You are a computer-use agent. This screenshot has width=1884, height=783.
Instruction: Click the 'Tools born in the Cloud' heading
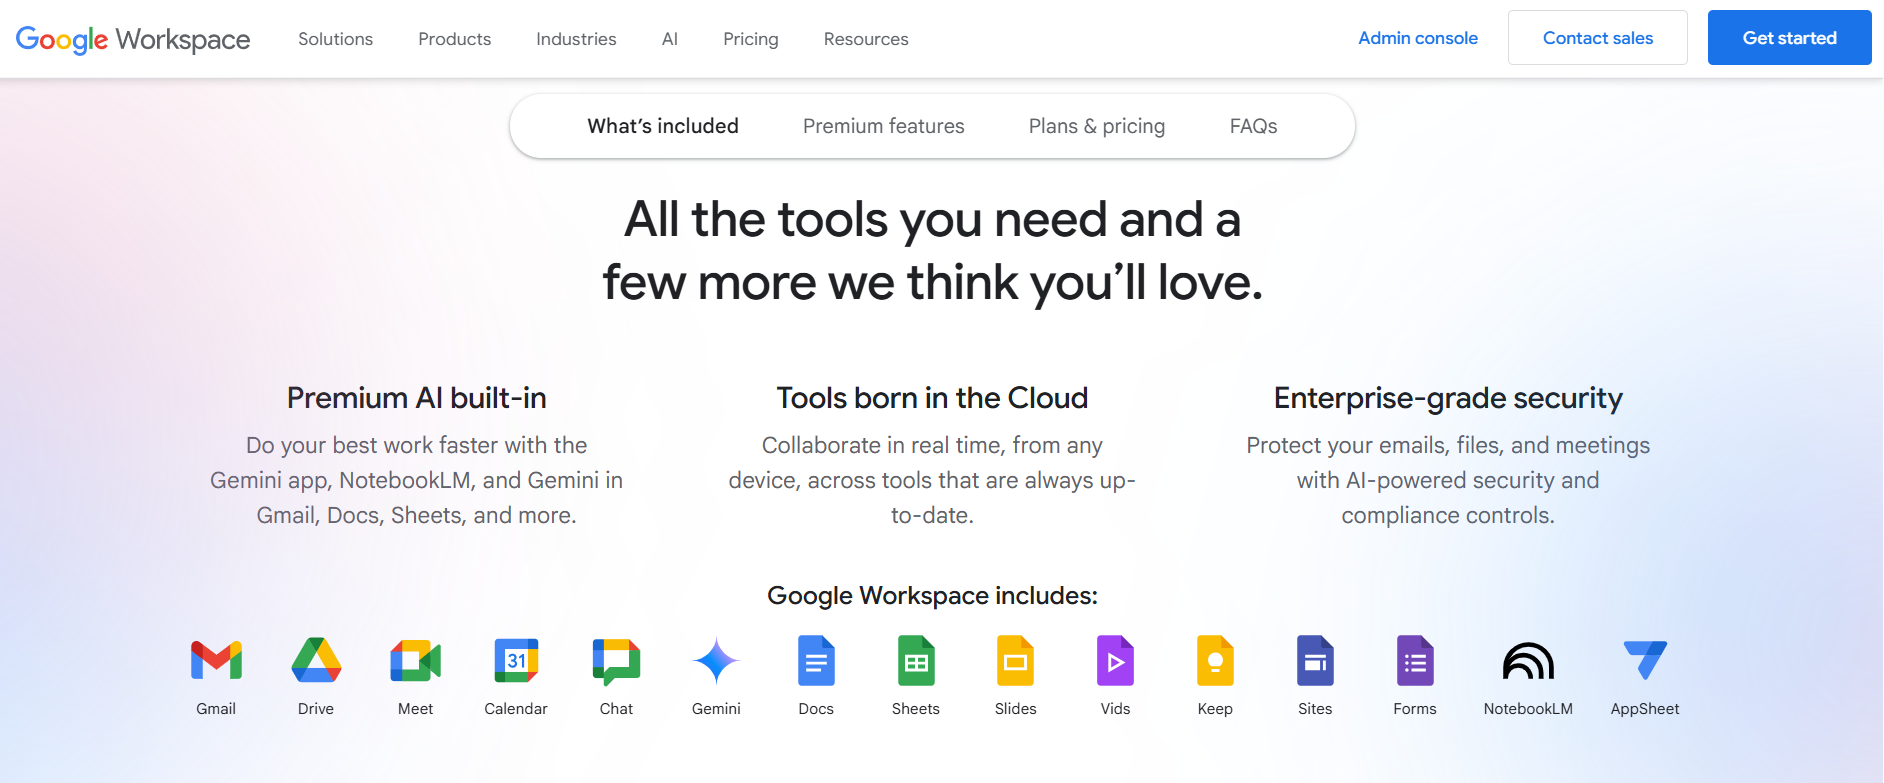coord(932,398)
